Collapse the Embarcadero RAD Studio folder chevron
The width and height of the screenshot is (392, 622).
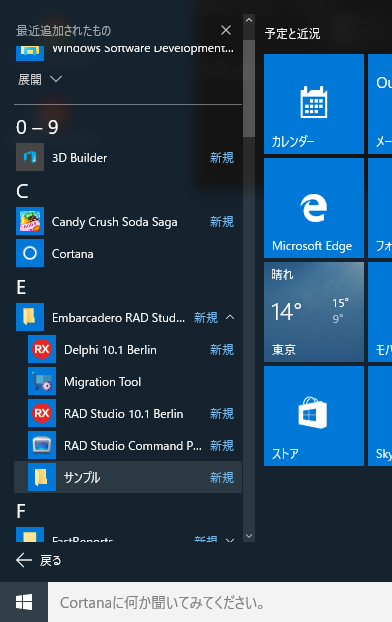click(x=230, y=317)
